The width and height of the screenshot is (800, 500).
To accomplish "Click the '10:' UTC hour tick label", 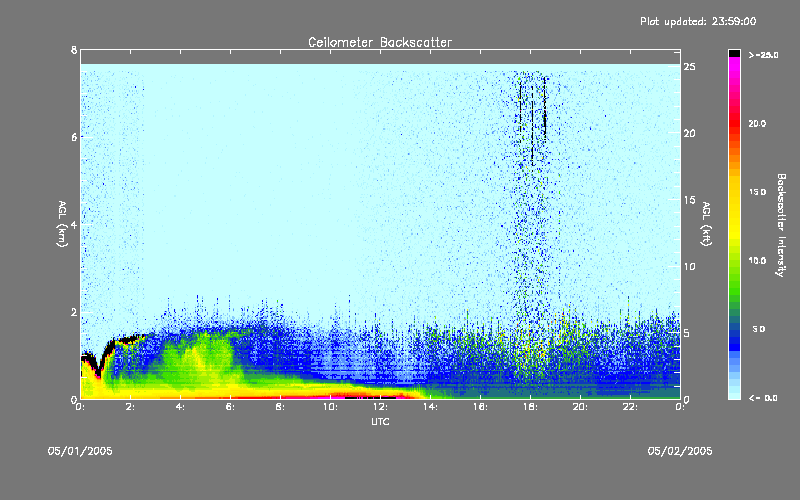I will point(330,407).
